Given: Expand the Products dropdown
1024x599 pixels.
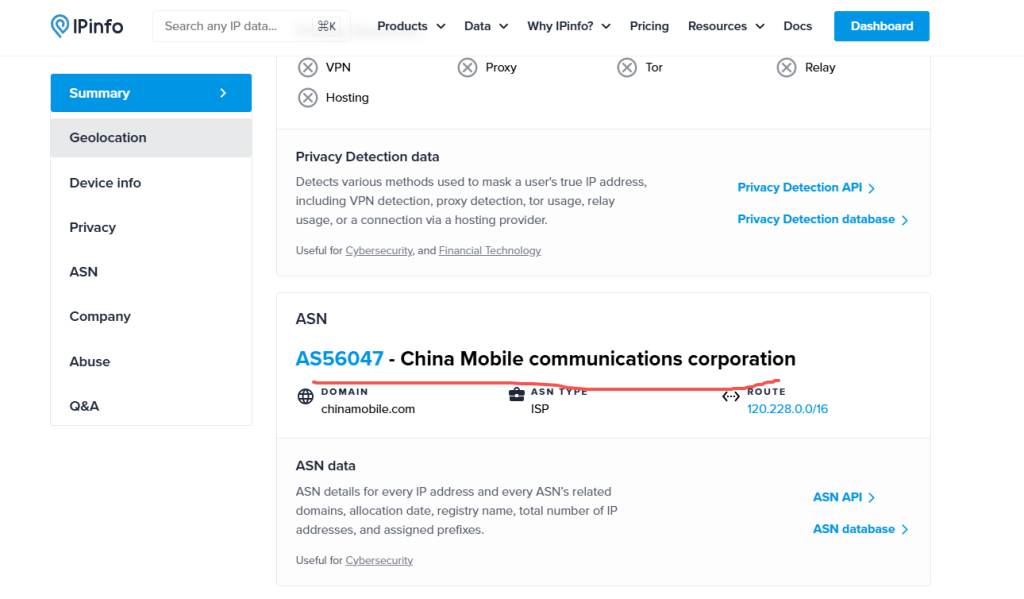Looking at the screenshot, I should (410, 26).
